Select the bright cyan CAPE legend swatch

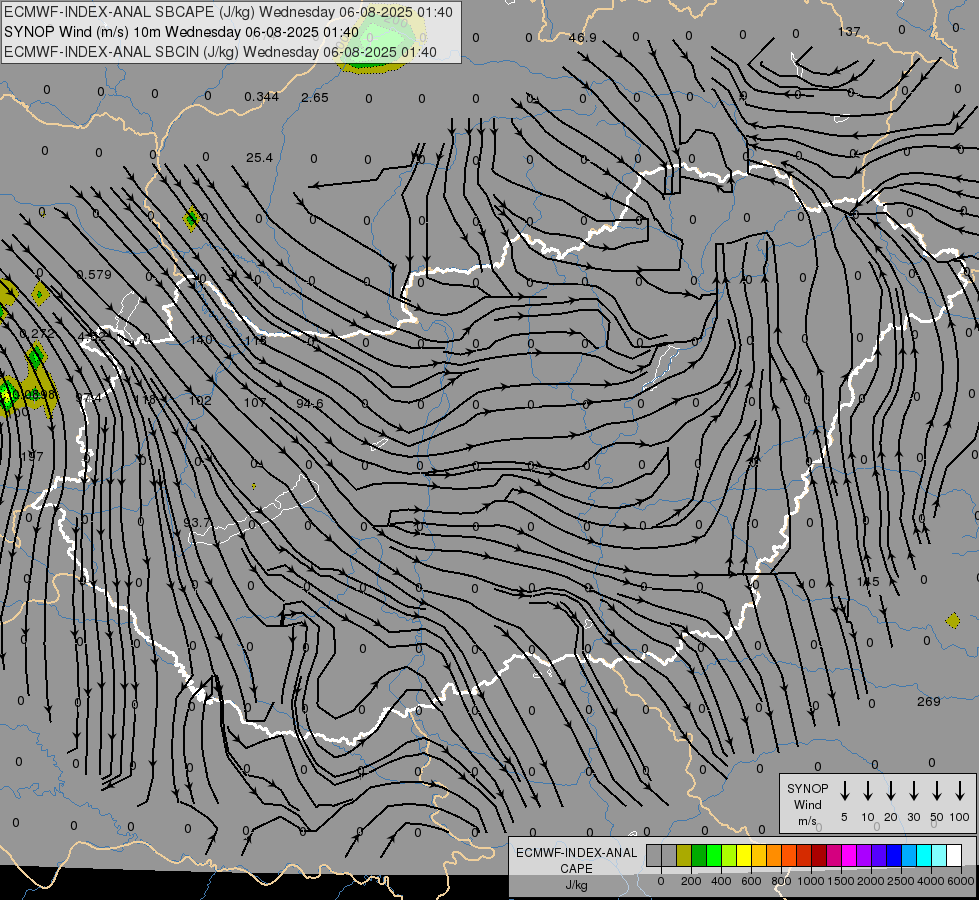point(923,856)
